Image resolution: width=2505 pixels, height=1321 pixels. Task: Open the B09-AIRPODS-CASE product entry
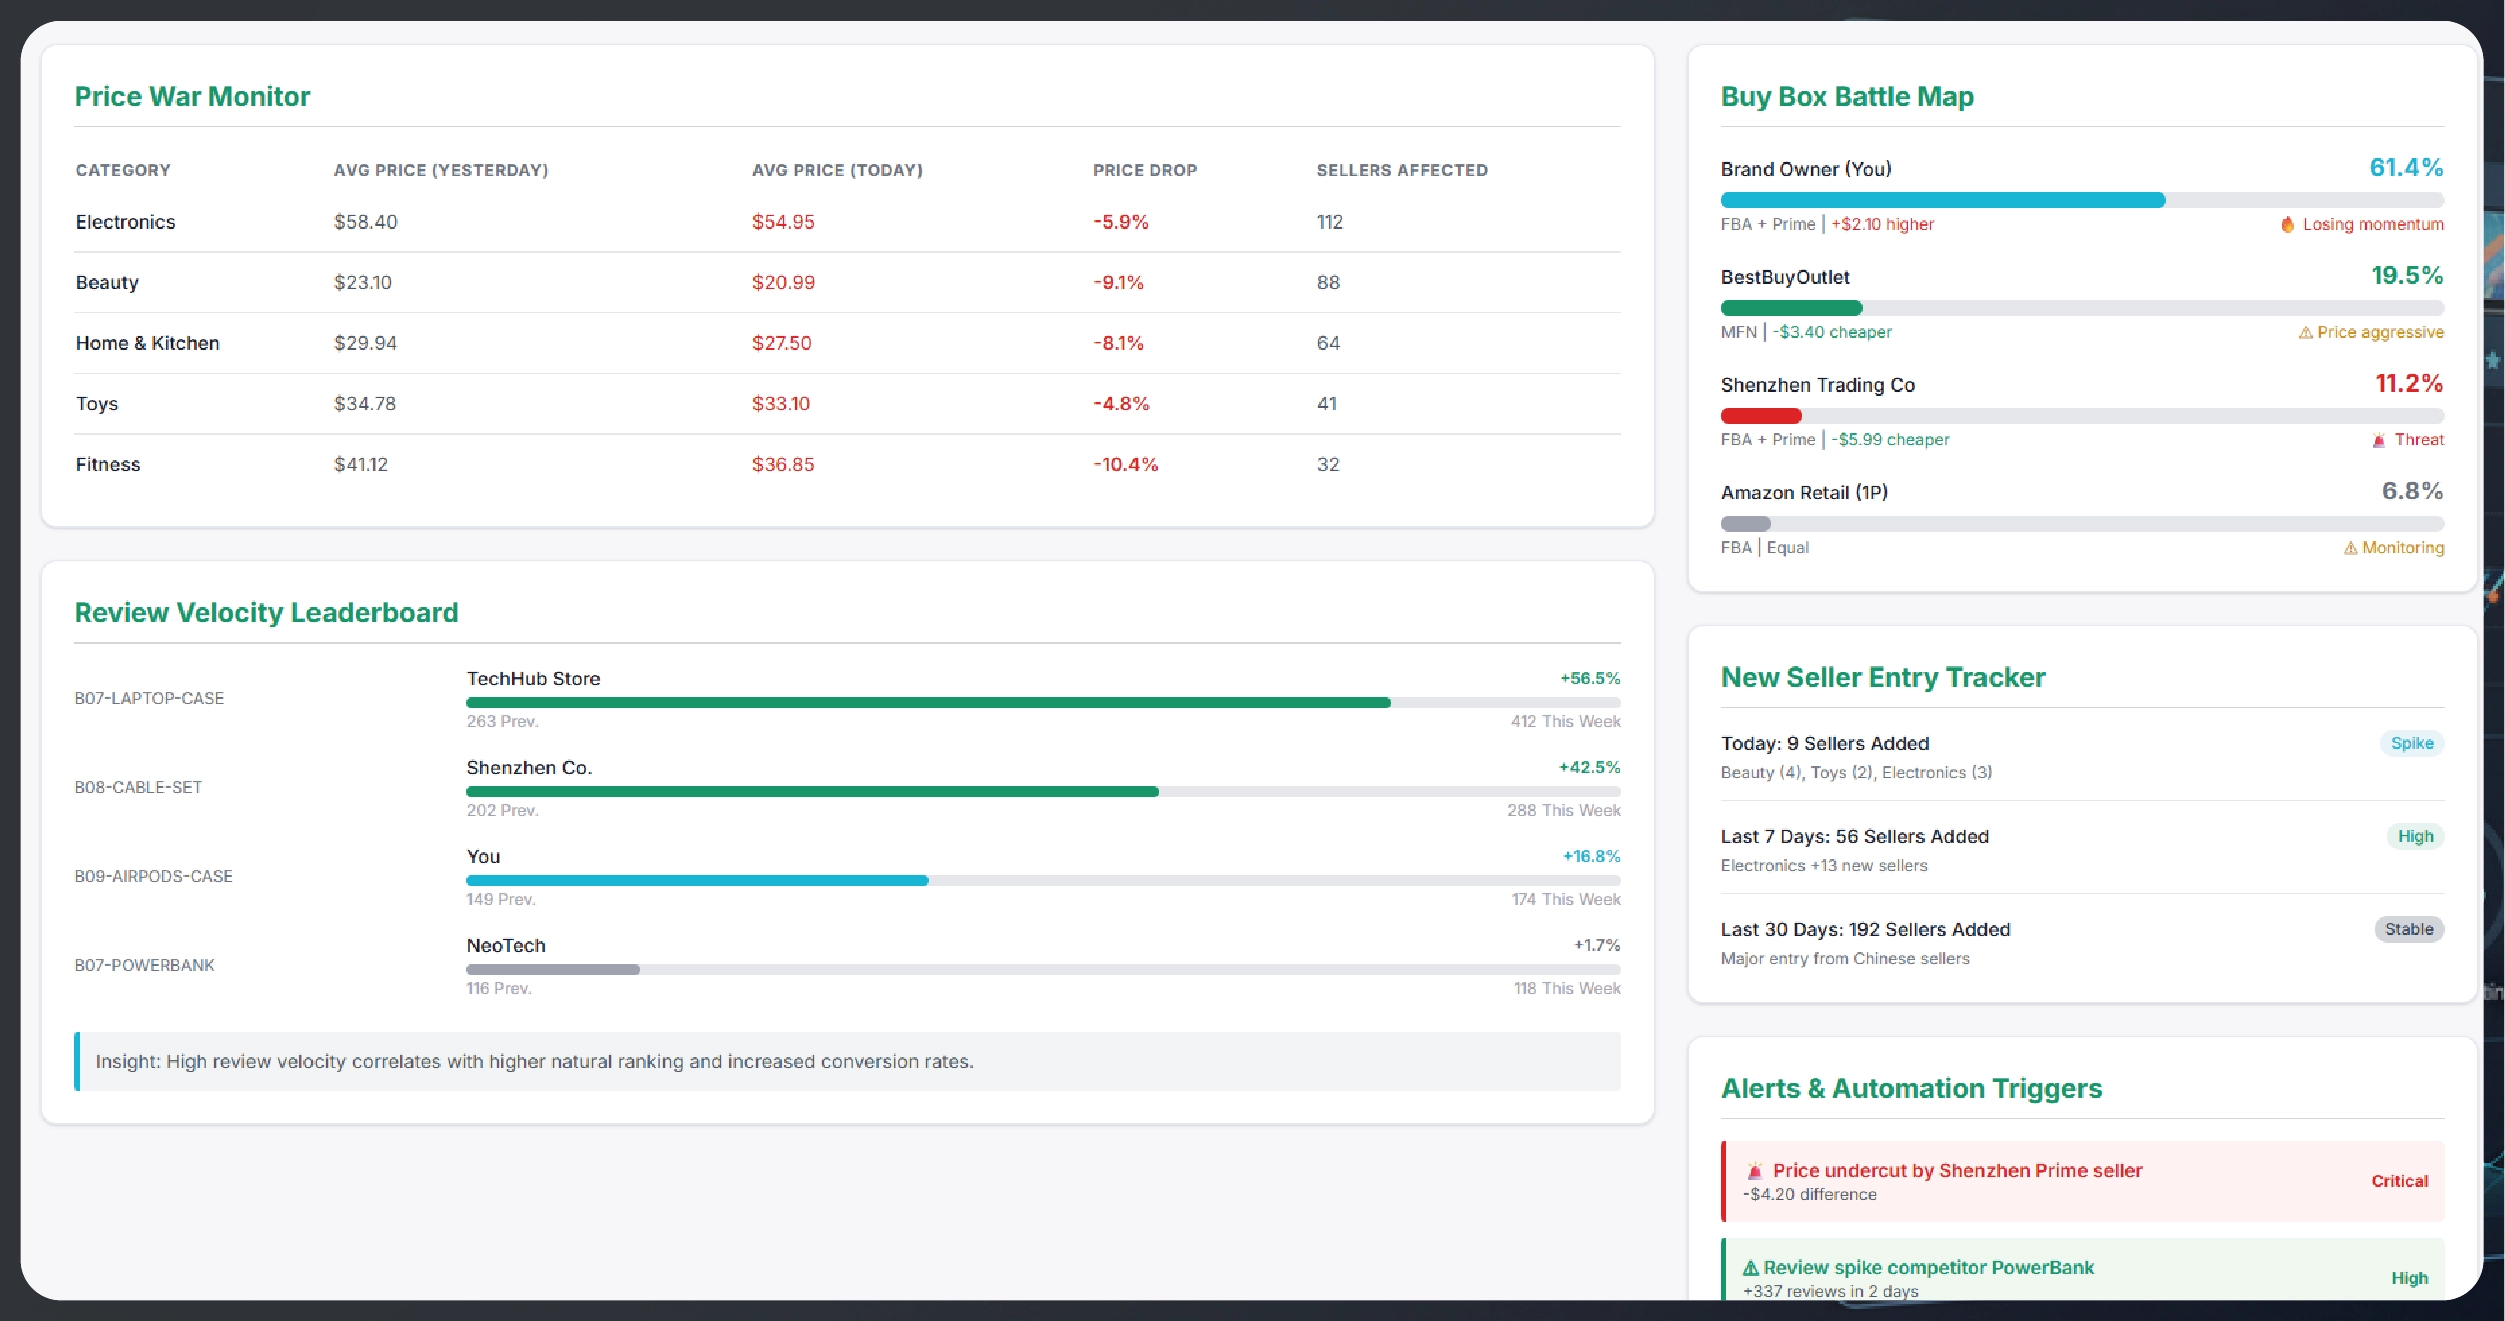[x=153, y=876]
